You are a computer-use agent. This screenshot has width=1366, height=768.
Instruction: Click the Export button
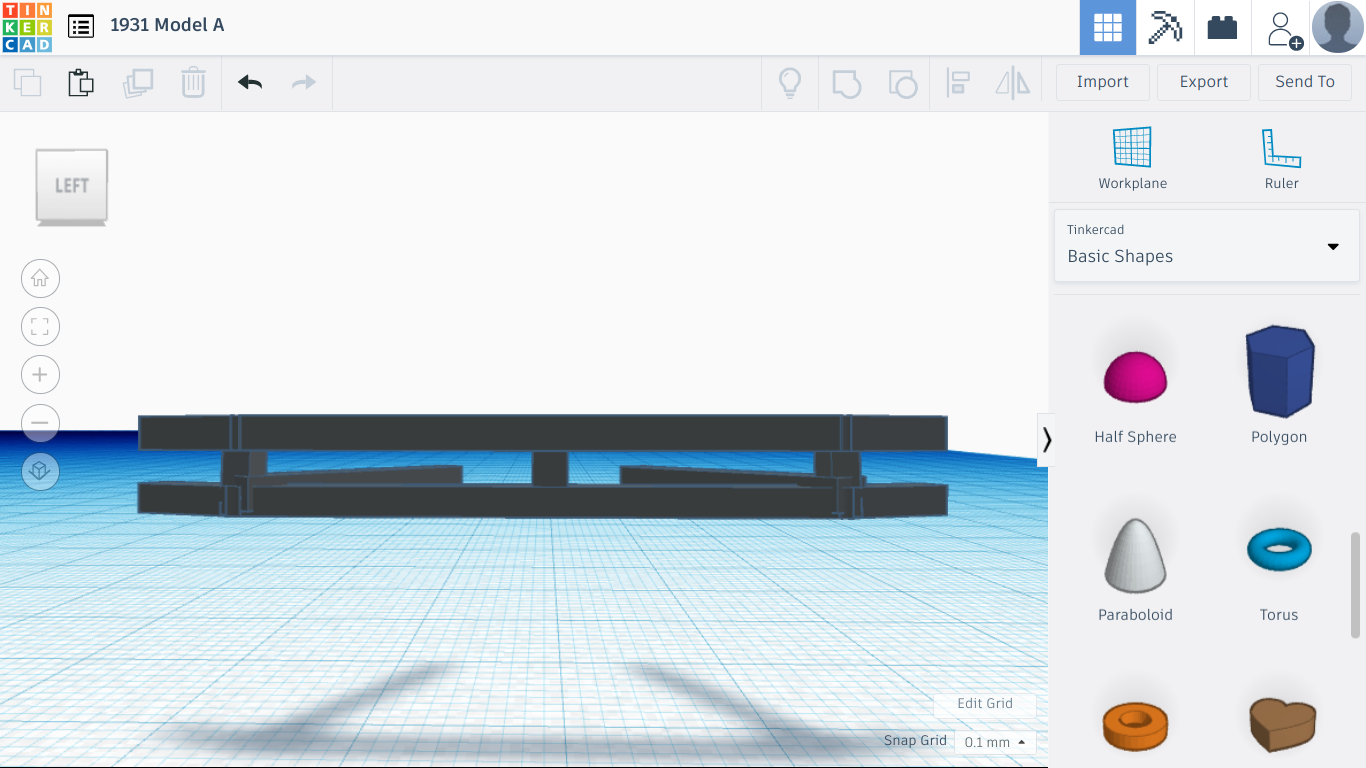click(1203, 82)
